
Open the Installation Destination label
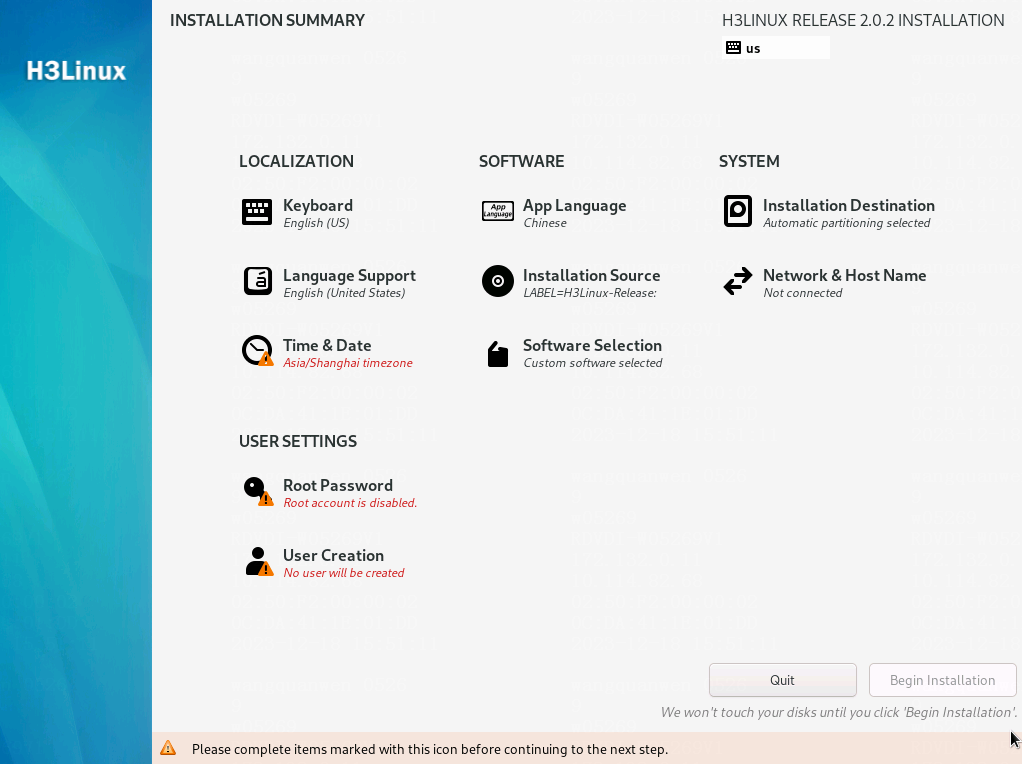849,205
